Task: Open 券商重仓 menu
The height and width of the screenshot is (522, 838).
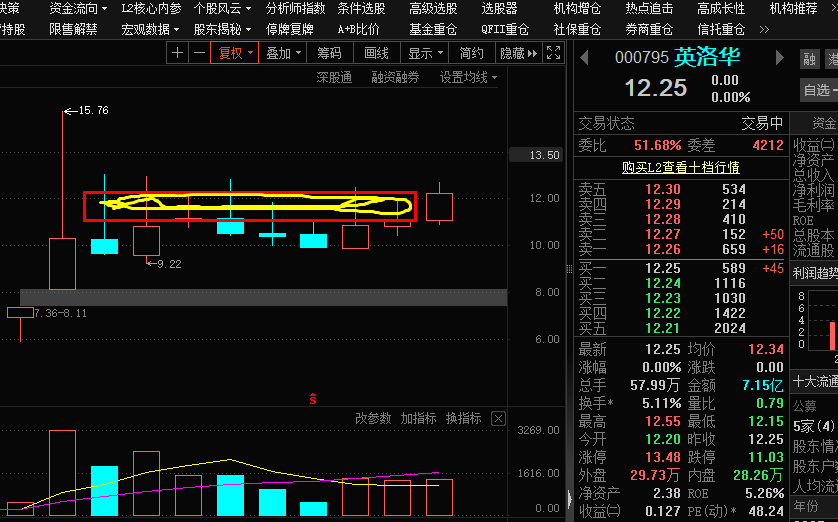Action: point(649,29)
